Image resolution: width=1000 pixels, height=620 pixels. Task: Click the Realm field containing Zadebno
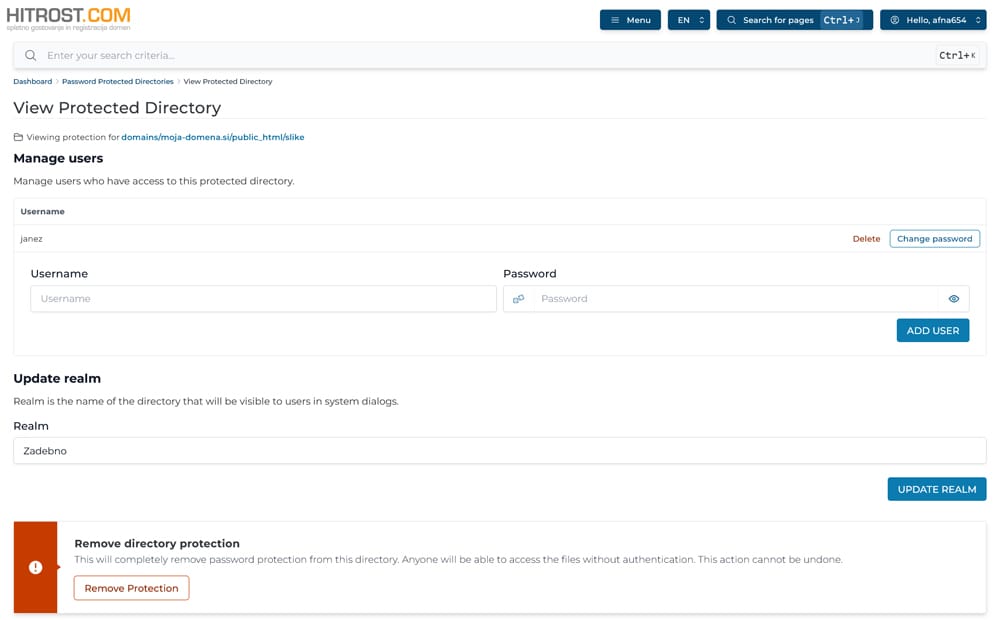[499, 451]
